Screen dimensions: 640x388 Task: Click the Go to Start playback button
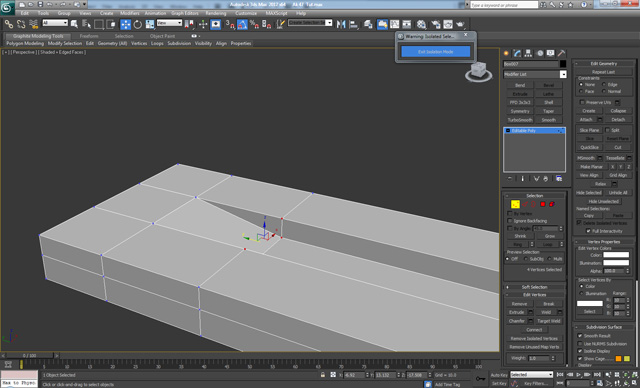pos(560,375)
